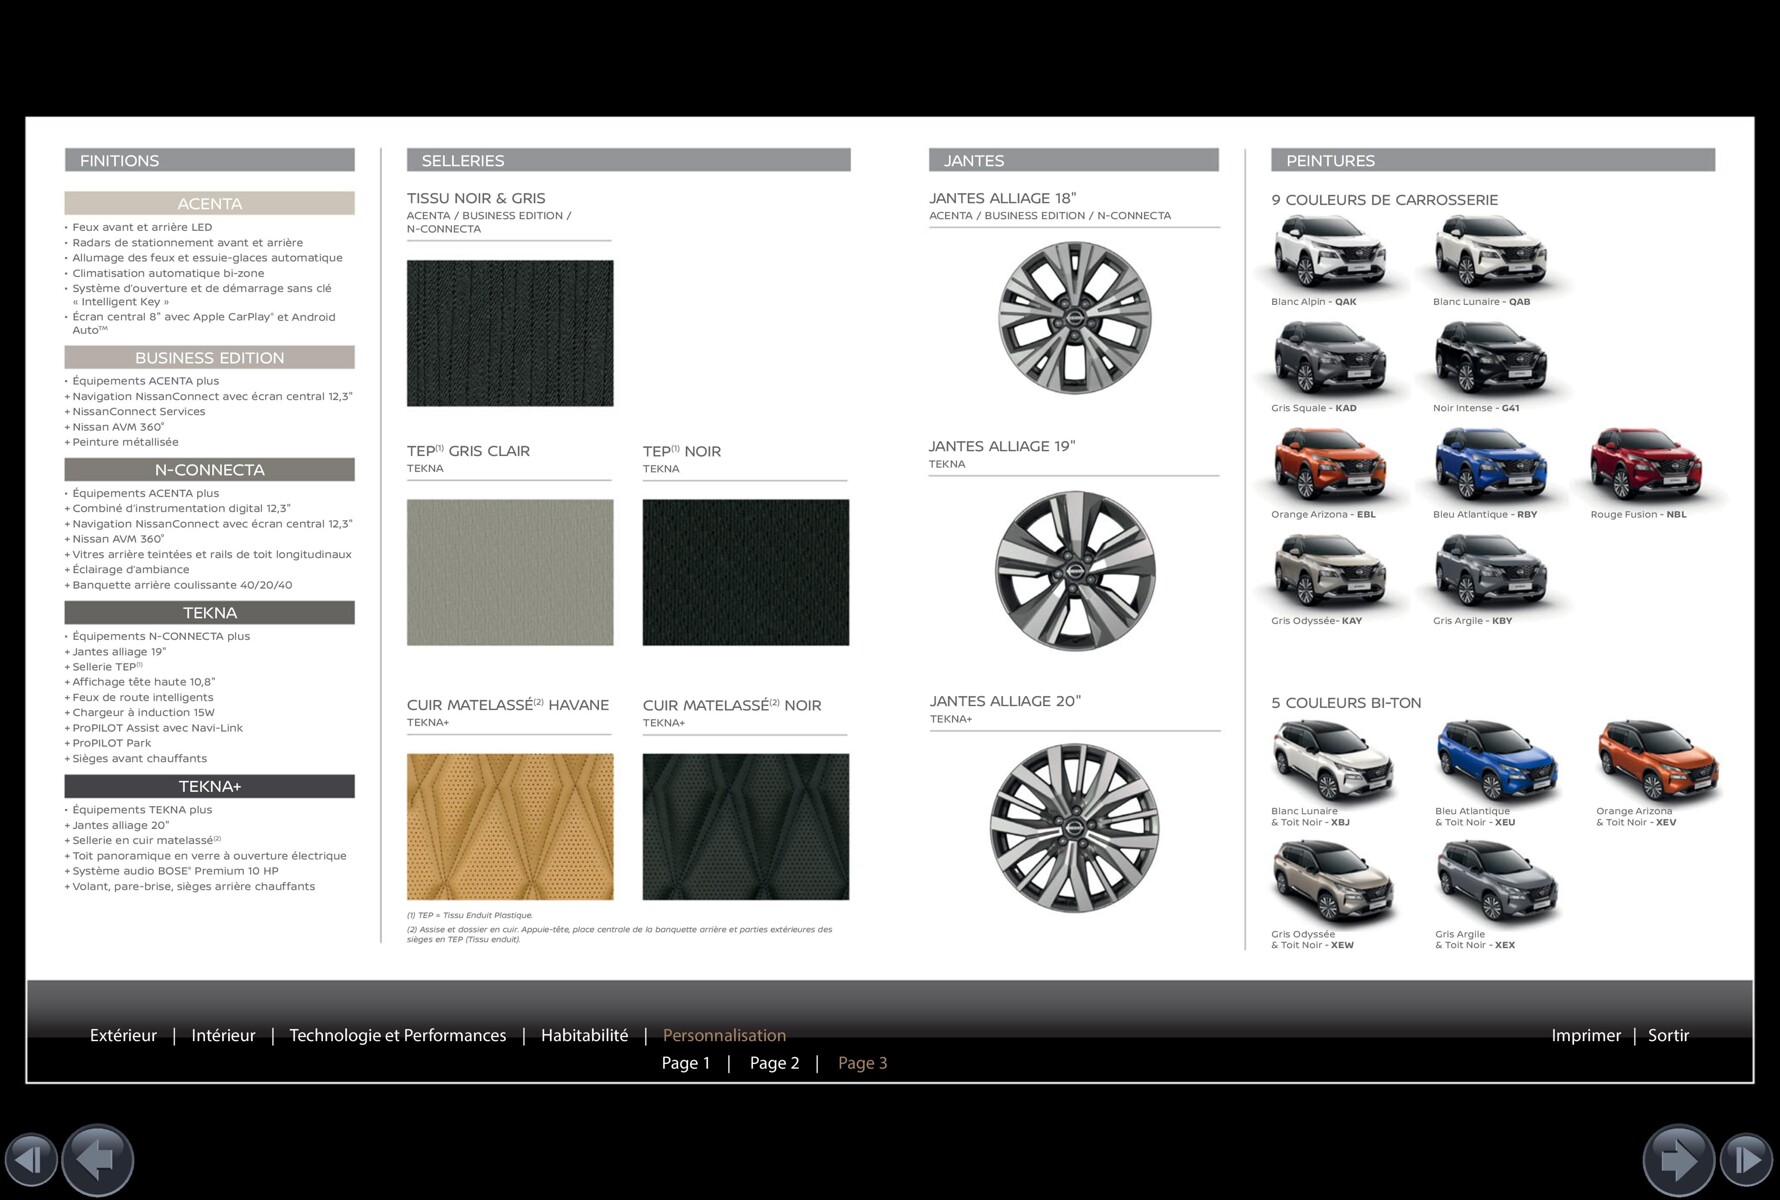This screenshot has width=1780, height=1200.
Task: Click the PEINTURES section header
Action: click(1493, 160)
